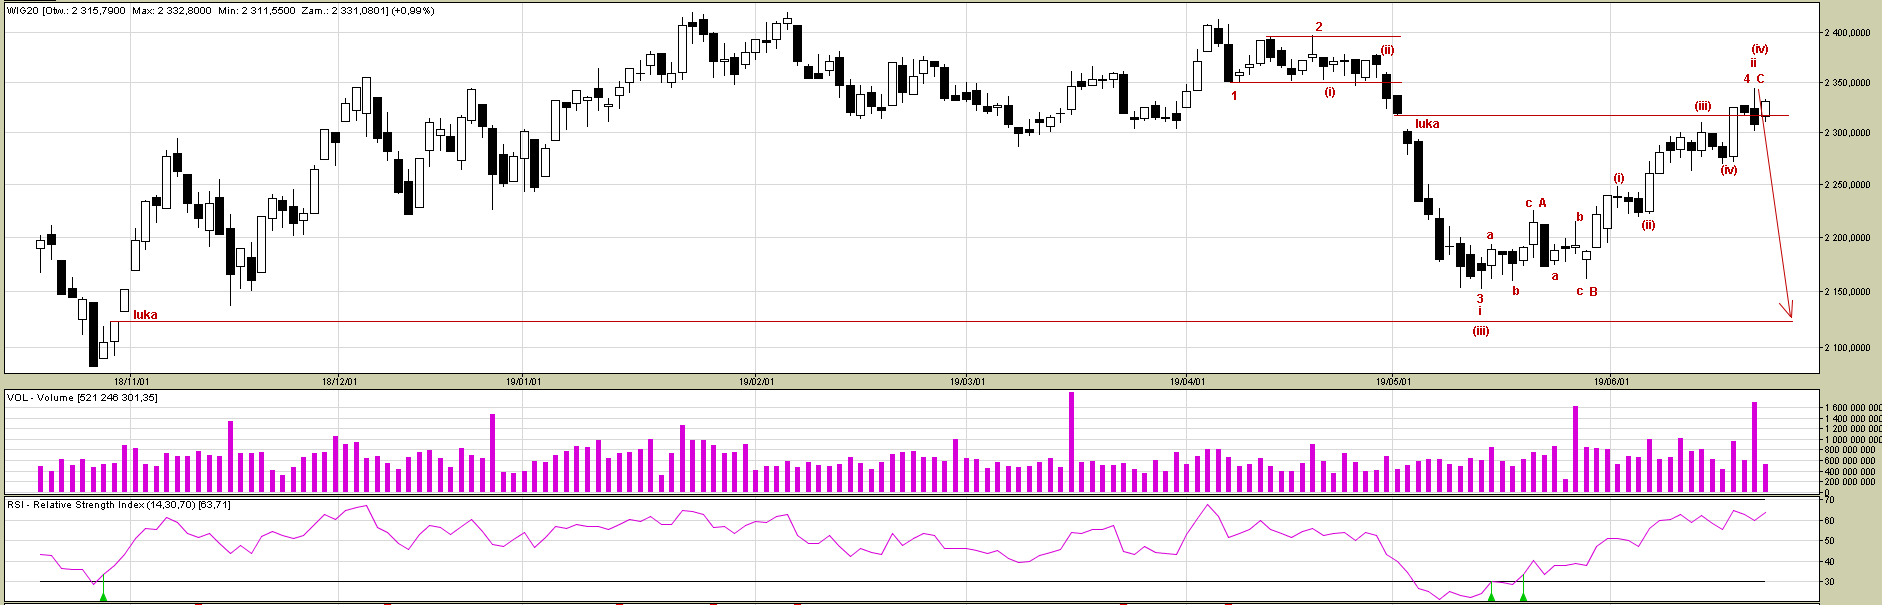Click the final volume bar on the right

1765,478
